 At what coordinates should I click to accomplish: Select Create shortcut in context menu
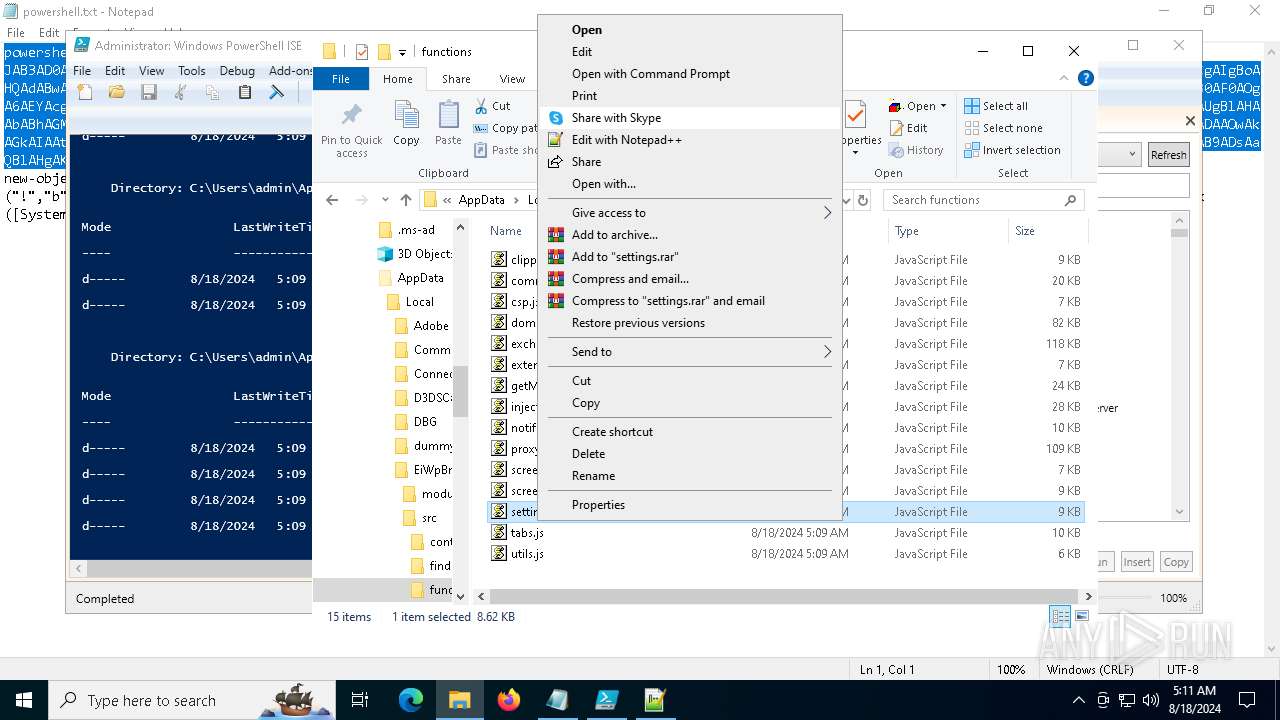click(x=690, y=432)
